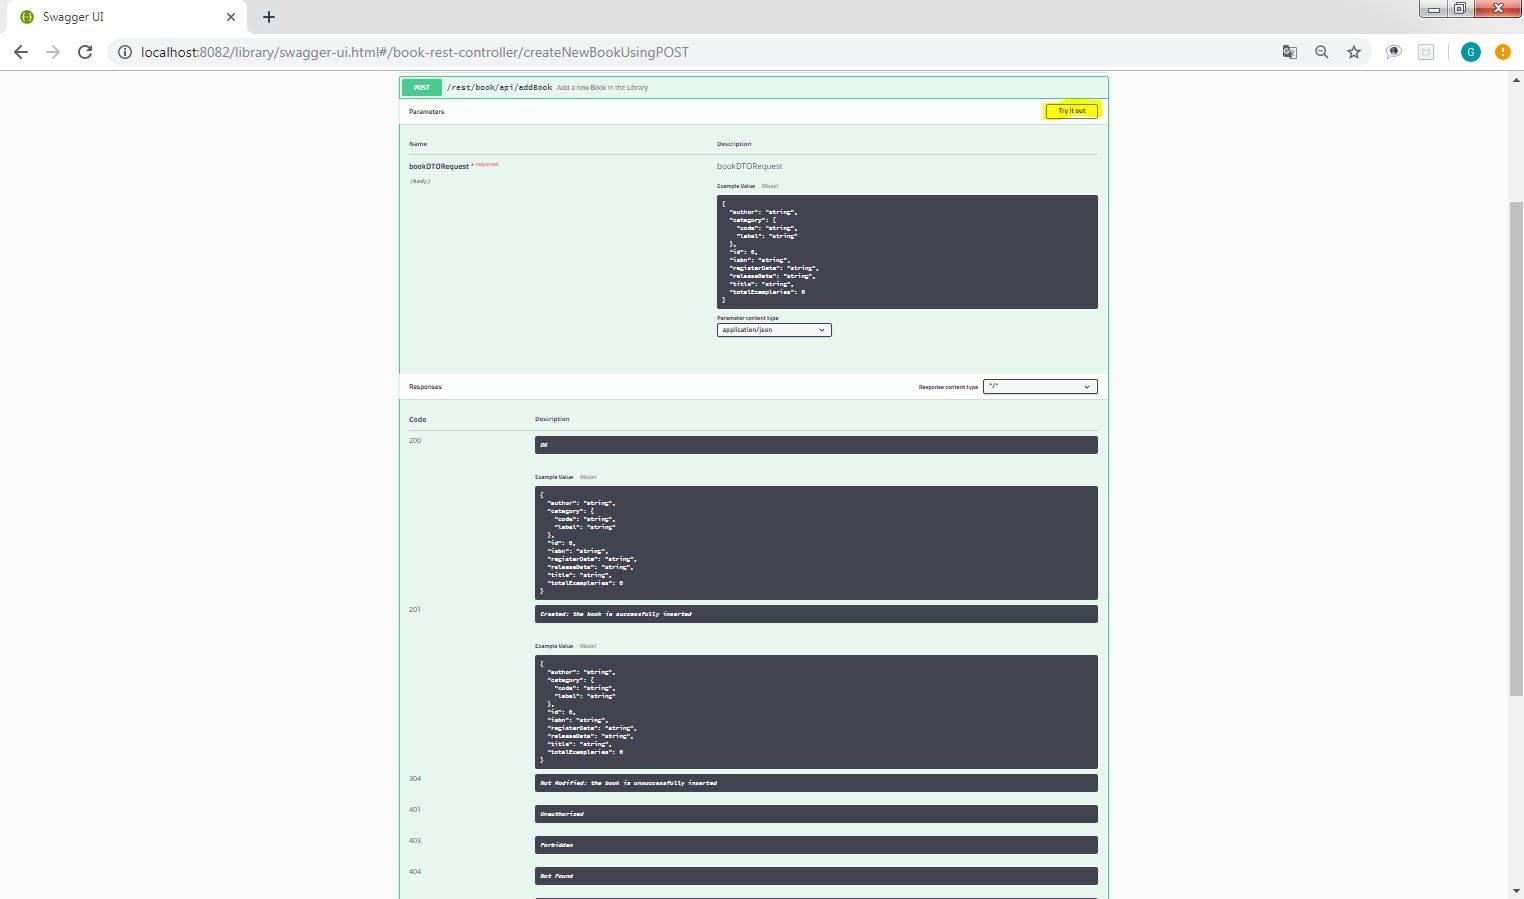Switch to Model tab under 200 response
Image resolution: width=1524 pixels, height=899 pixels.
[588, 477]
